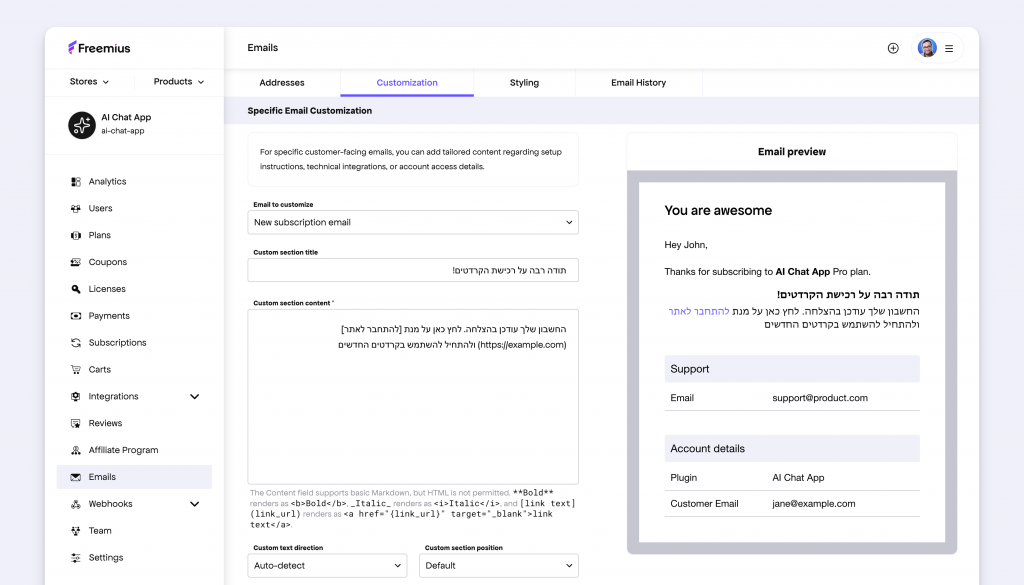Click the Custom section content textarea
1024x585 pixels.
[413, 397]
